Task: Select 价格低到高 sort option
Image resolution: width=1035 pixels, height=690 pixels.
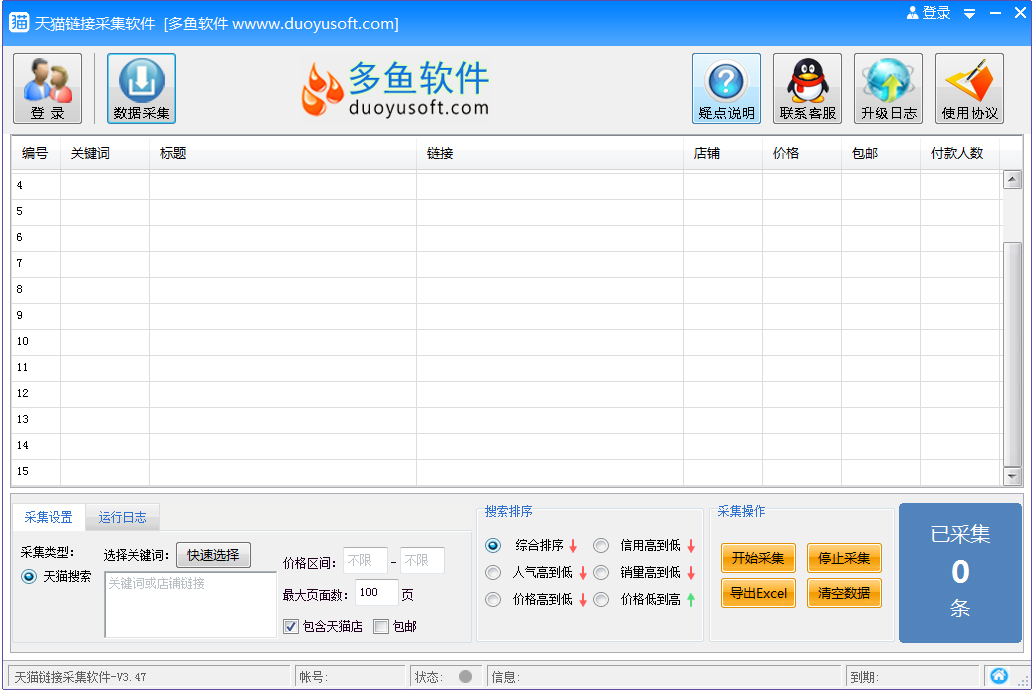Action: 601,600
